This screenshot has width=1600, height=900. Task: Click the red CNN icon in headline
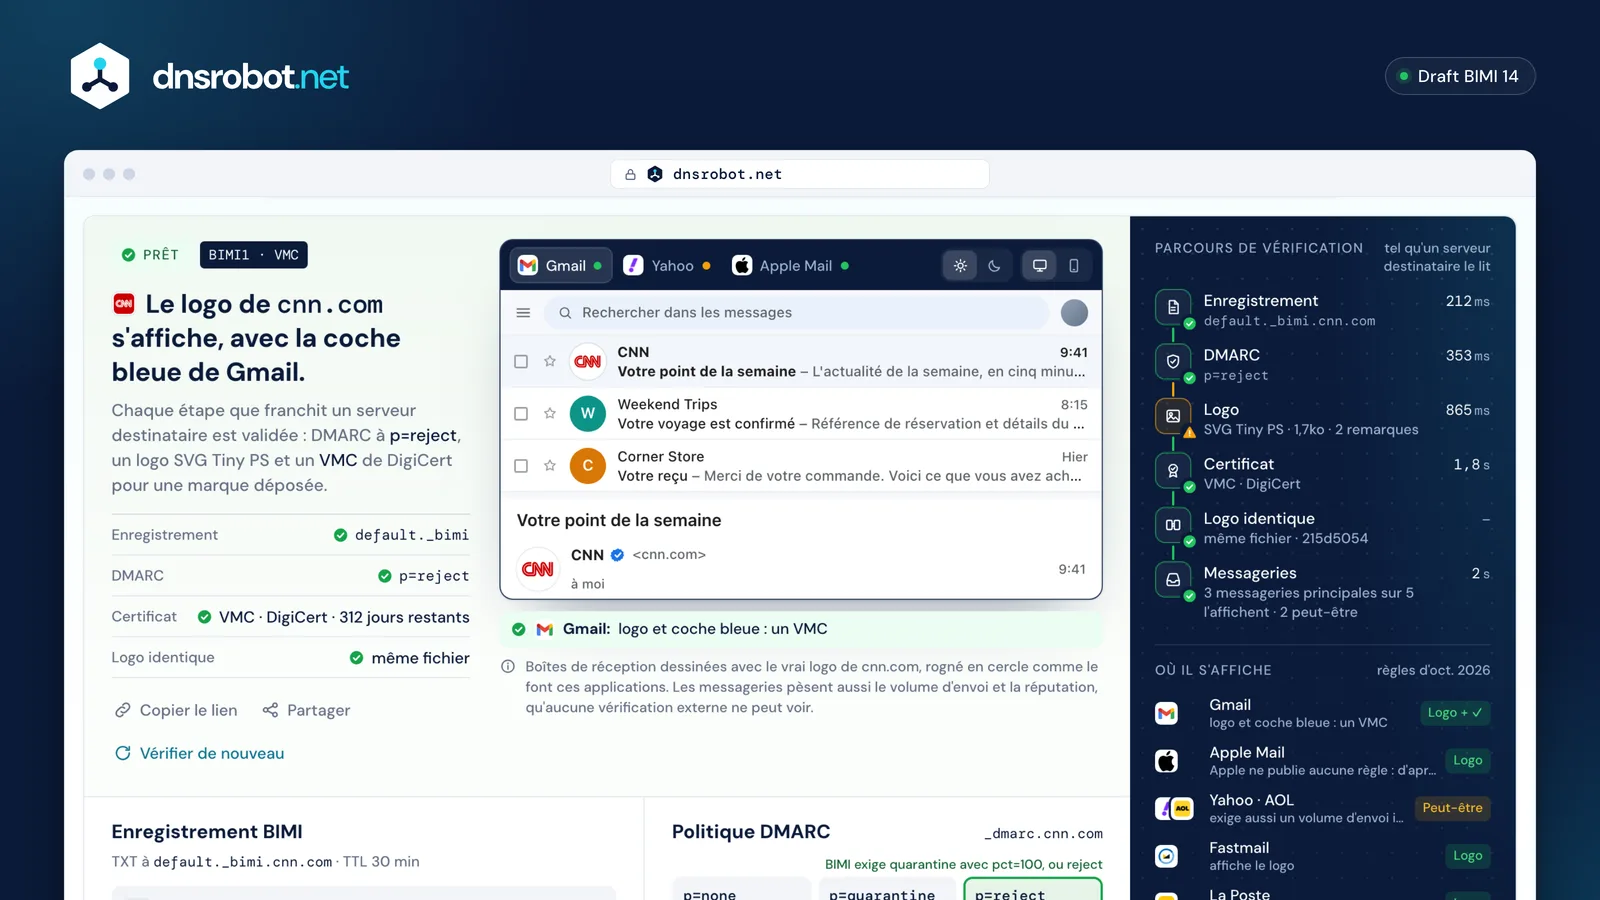(124, 303)
